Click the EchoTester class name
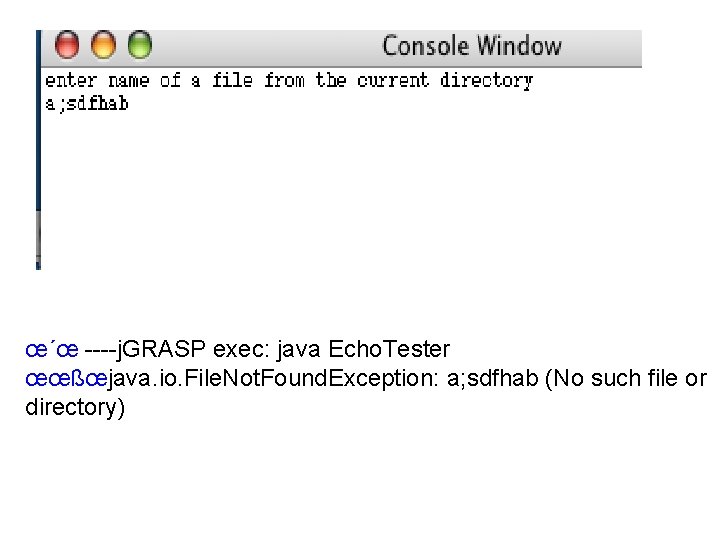The image size is (720, 540). [389, 349]
